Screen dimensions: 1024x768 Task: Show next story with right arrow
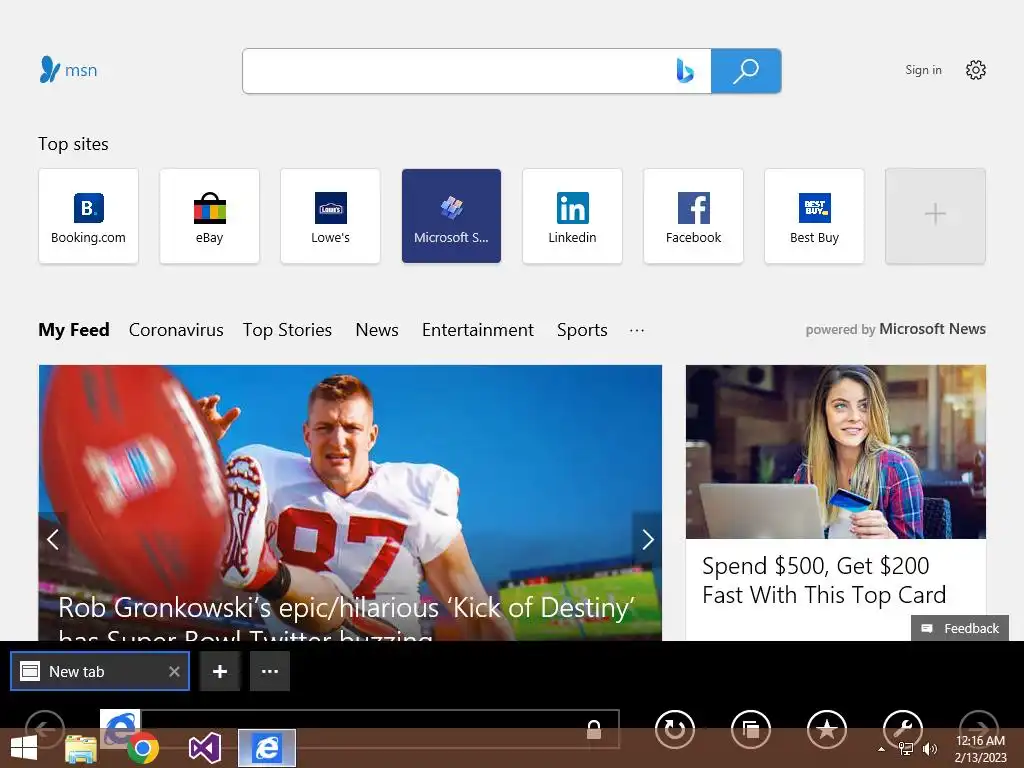[647, 539]
